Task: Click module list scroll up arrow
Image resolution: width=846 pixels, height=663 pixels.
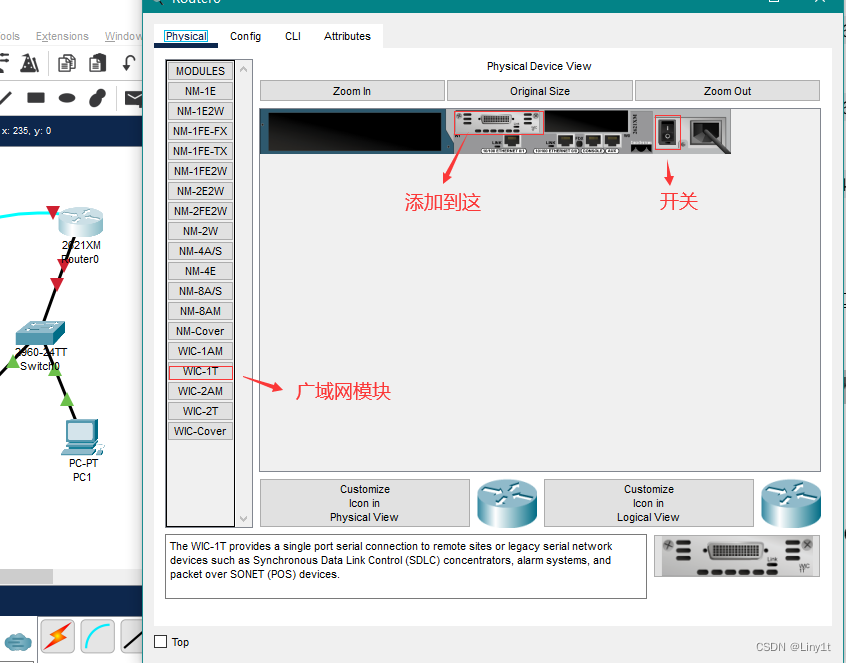Action: point(243,69)
